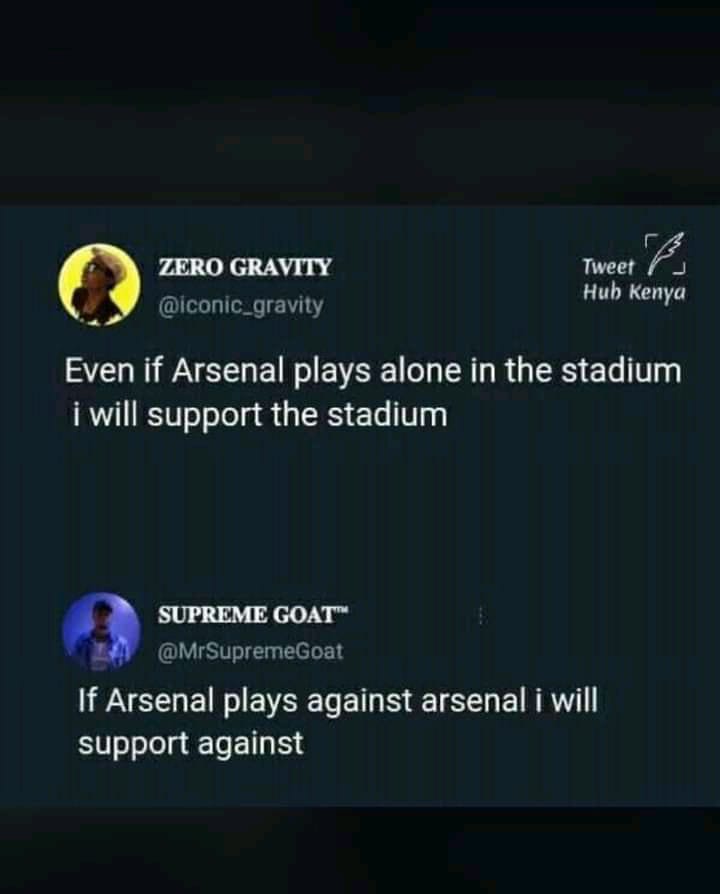Click the TM symbol after SUPREME GOAT

point(342,610)
